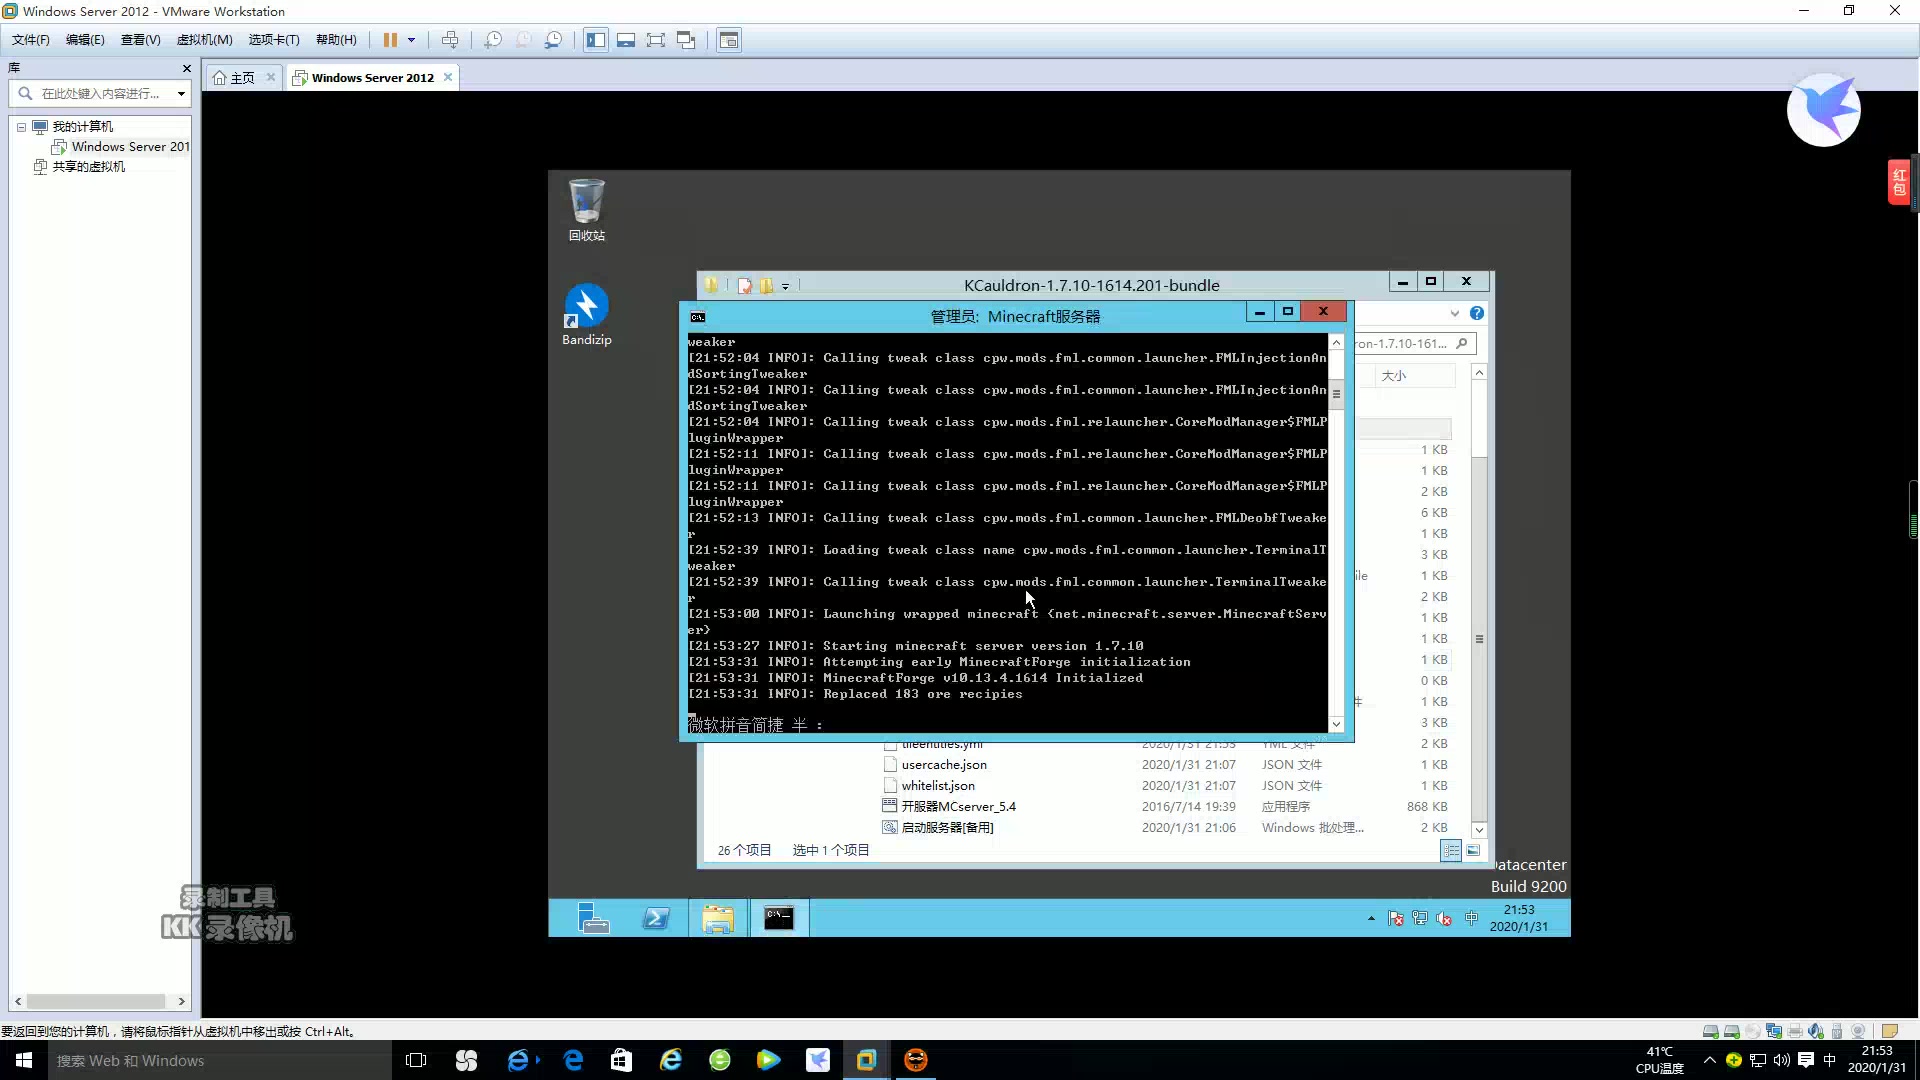Open the 虚拟机(M) menu
The height and width of the screenshot is (1080, 1920).
[204, 40]
